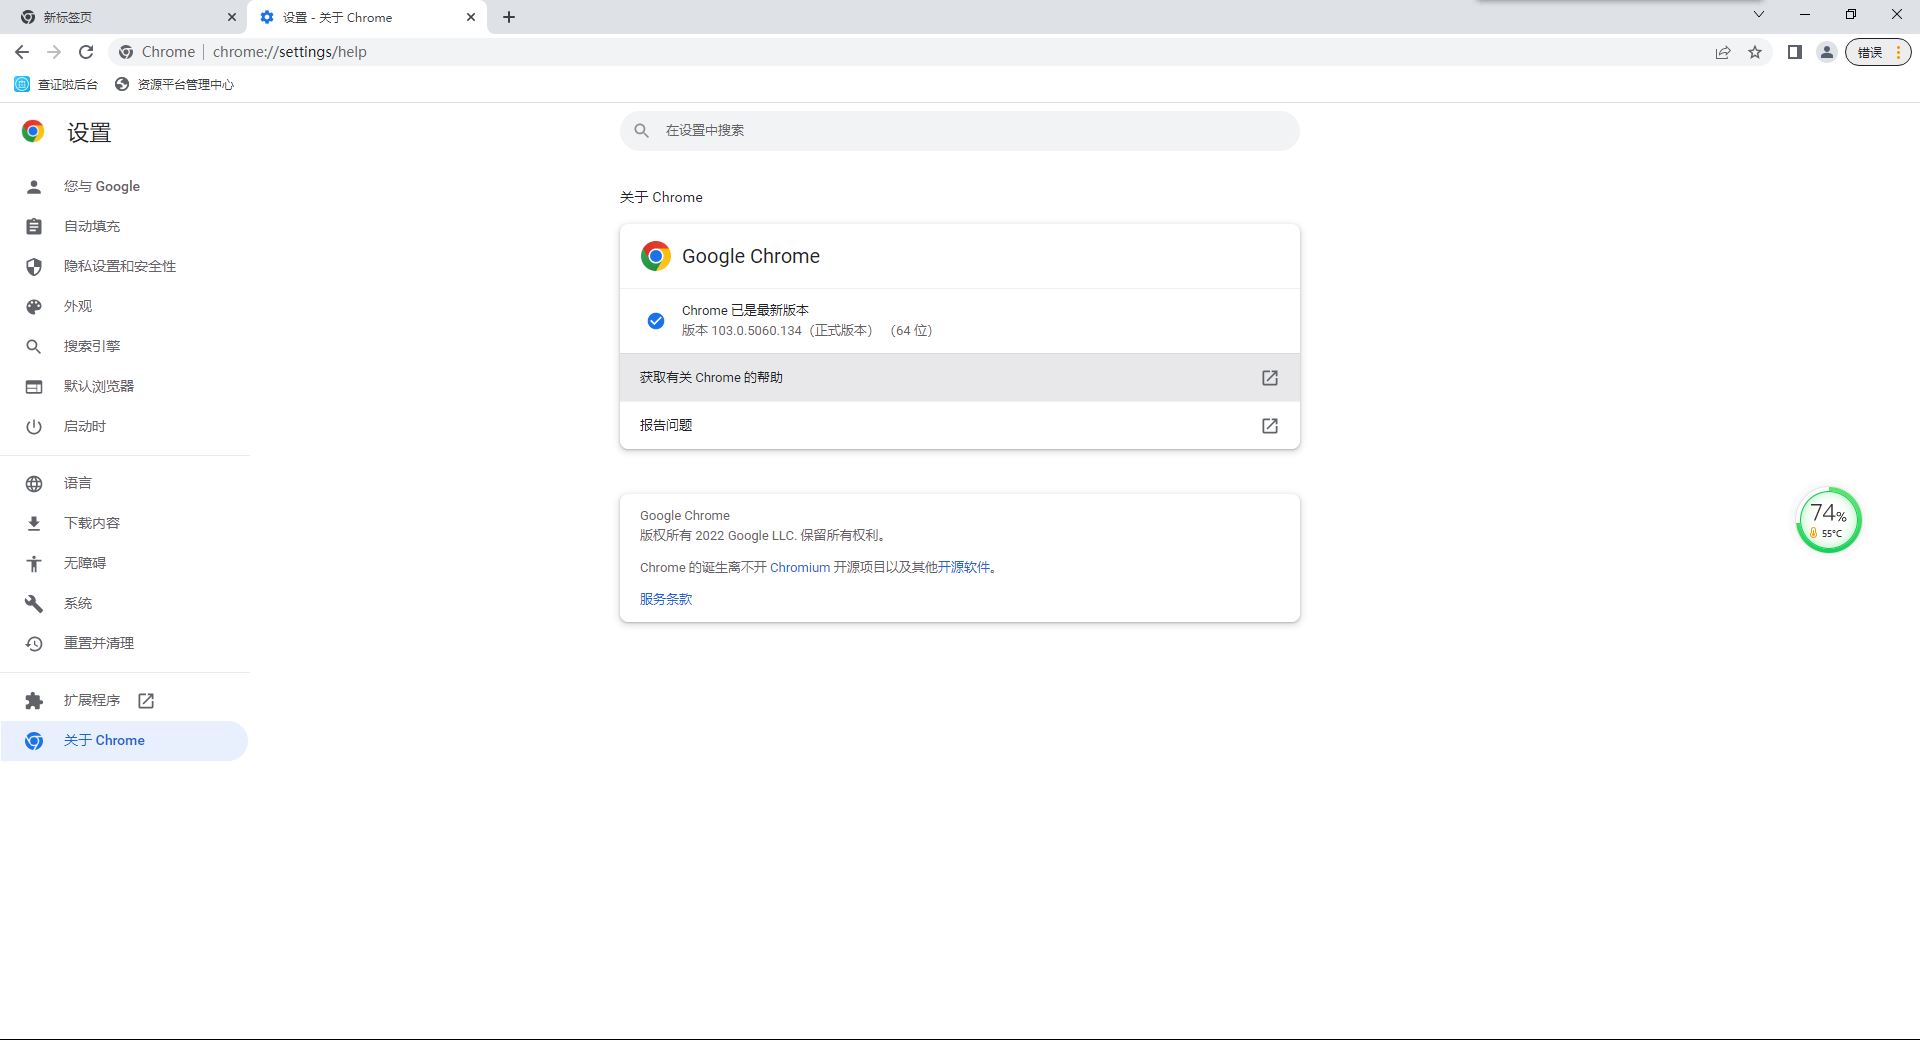This screenshot has width=1920, height=1040.
Task: Open the profile avatar menu
Action: pyautogui.click(x=1827, y=52)
